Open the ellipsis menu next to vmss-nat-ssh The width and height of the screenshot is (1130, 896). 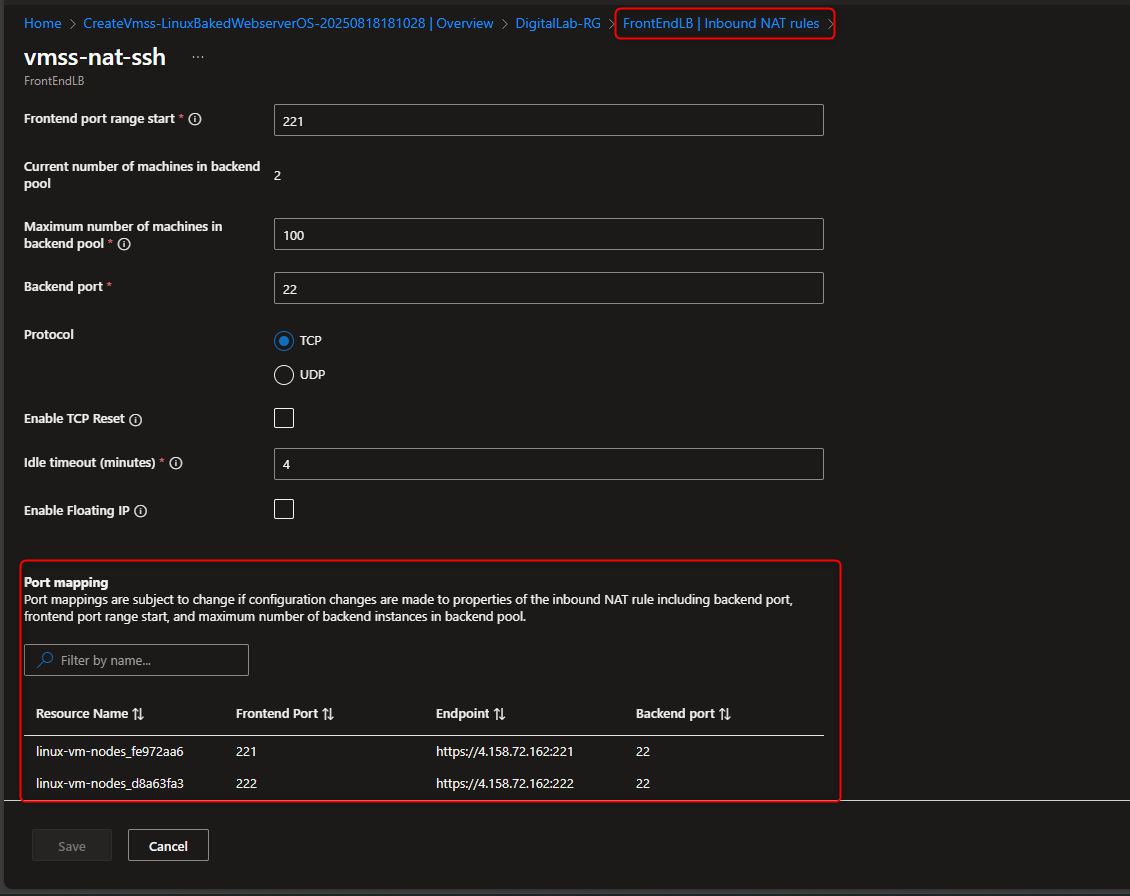coord(197,57)
